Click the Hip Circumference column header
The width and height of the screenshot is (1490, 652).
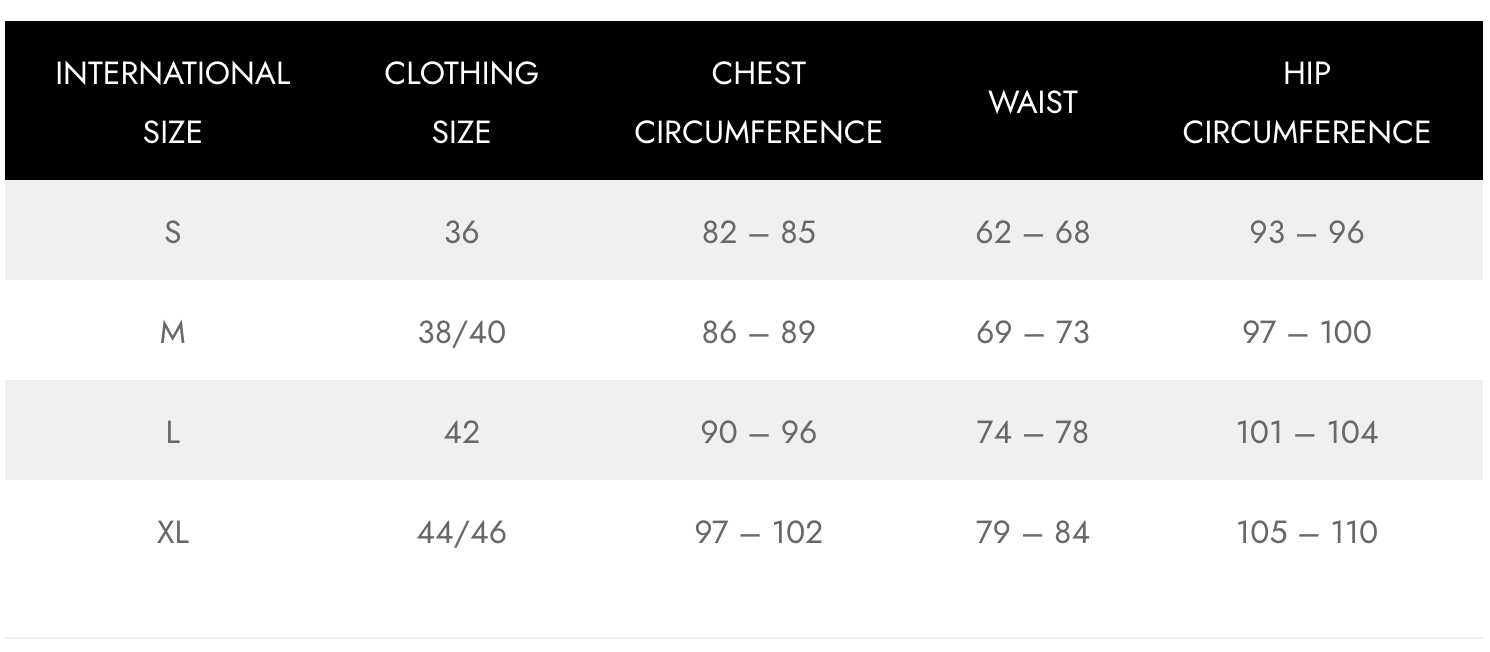coord(1306,102)
